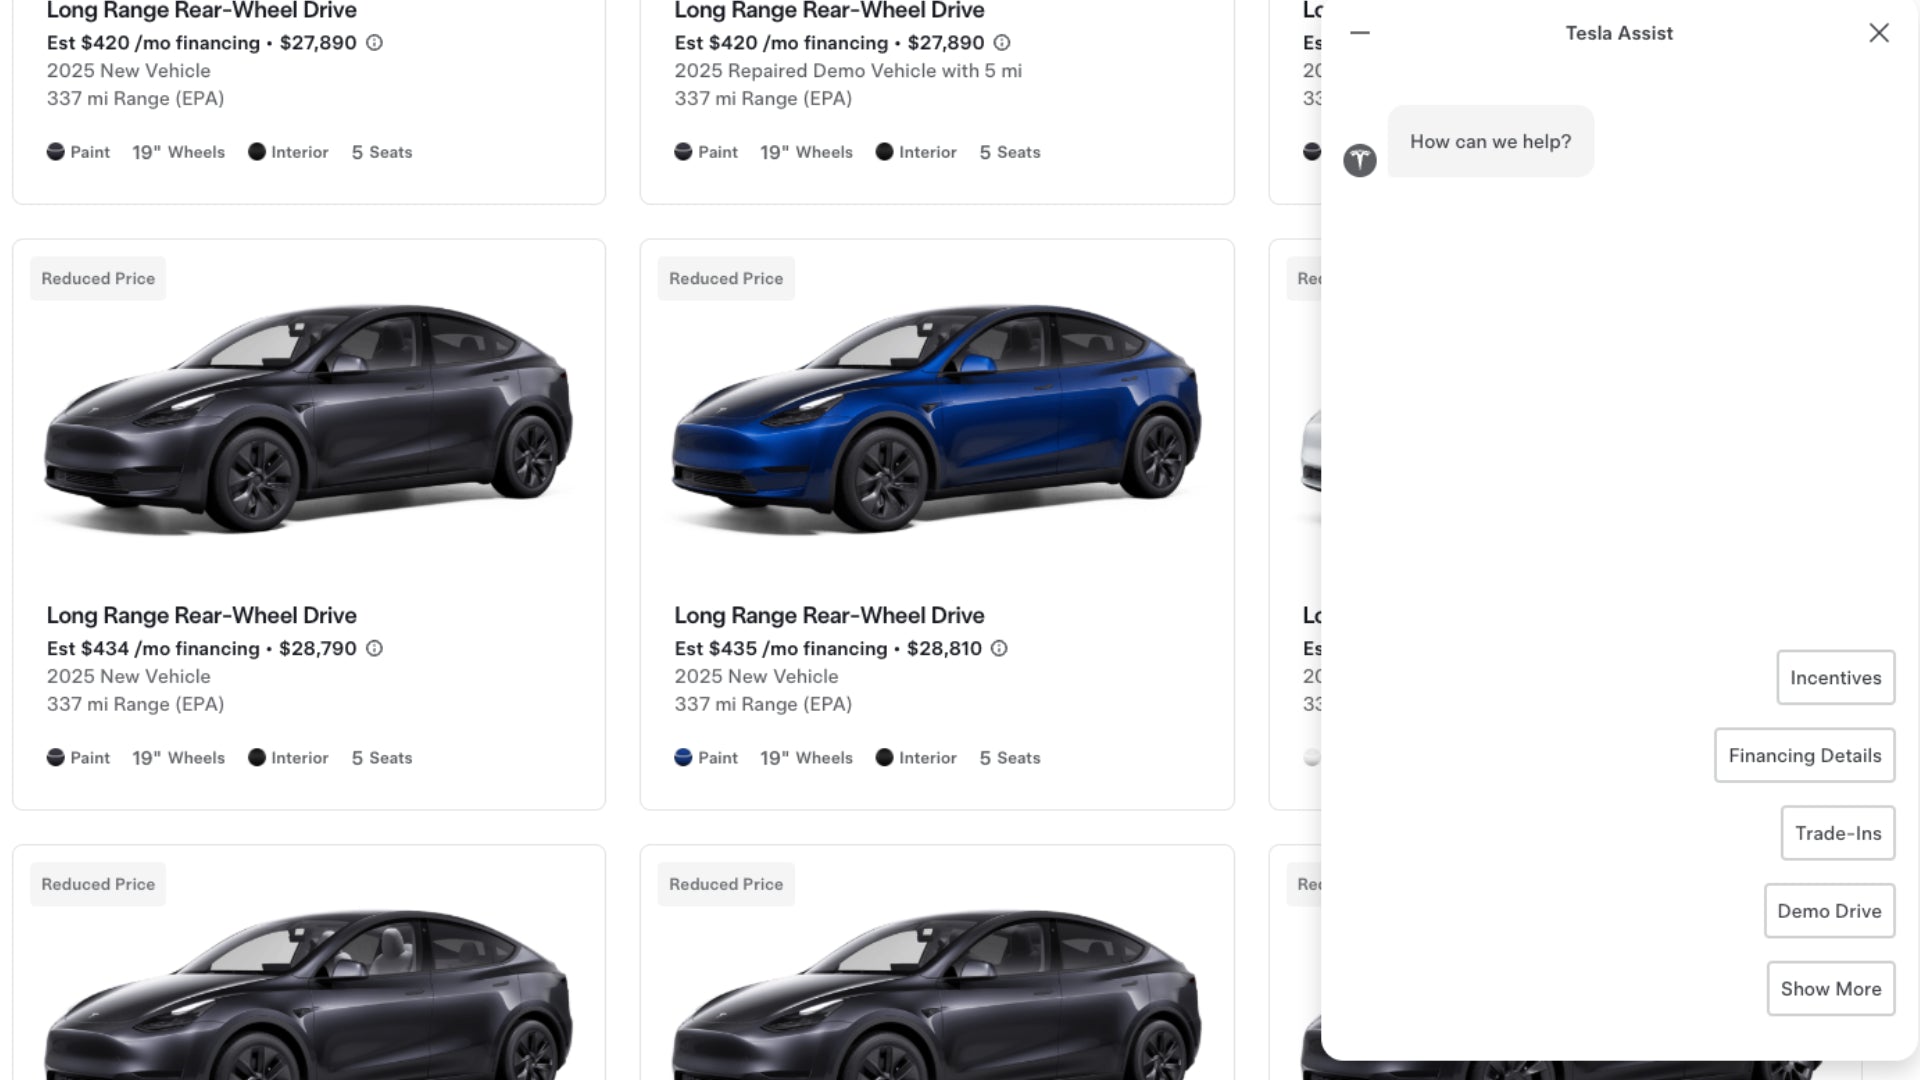Click Reduced Price badge on bottom-left card

click(98, 885)
